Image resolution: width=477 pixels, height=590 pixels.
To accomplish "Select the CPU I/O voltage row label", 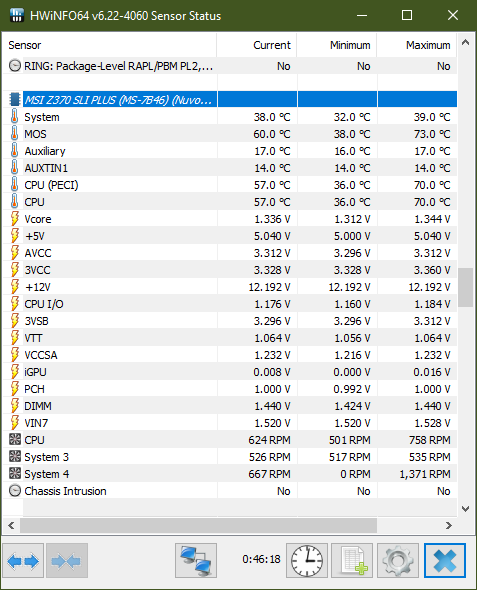I will 44,304.
